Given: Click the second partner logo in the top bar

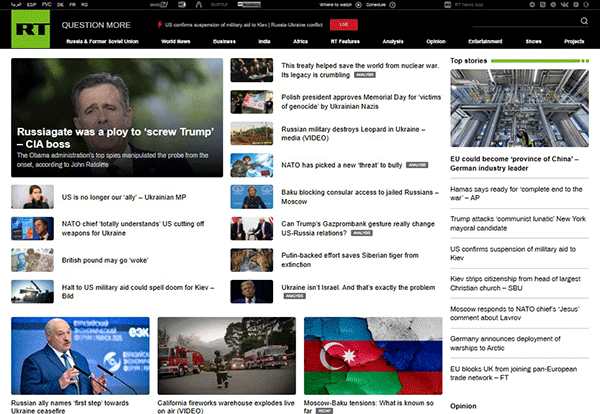Looking at the screenshot, I should point(182,5).
